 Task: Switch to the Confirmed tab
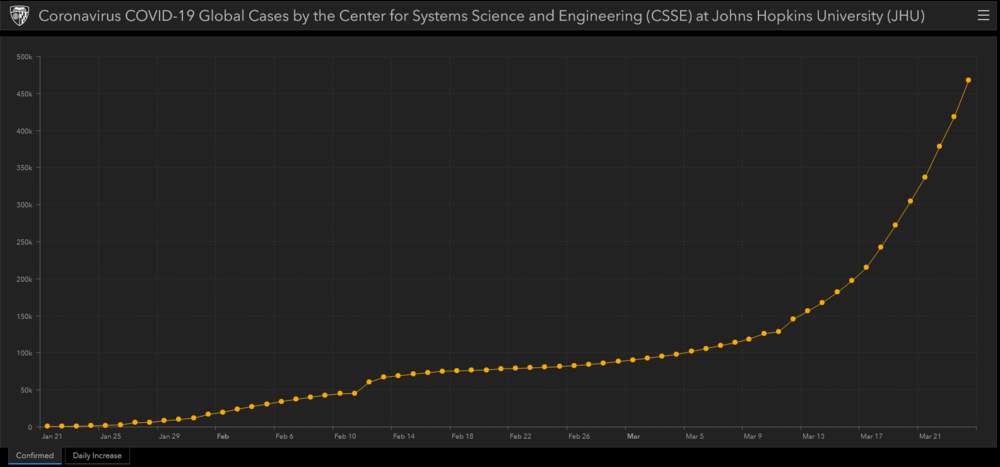click(35, 456)
